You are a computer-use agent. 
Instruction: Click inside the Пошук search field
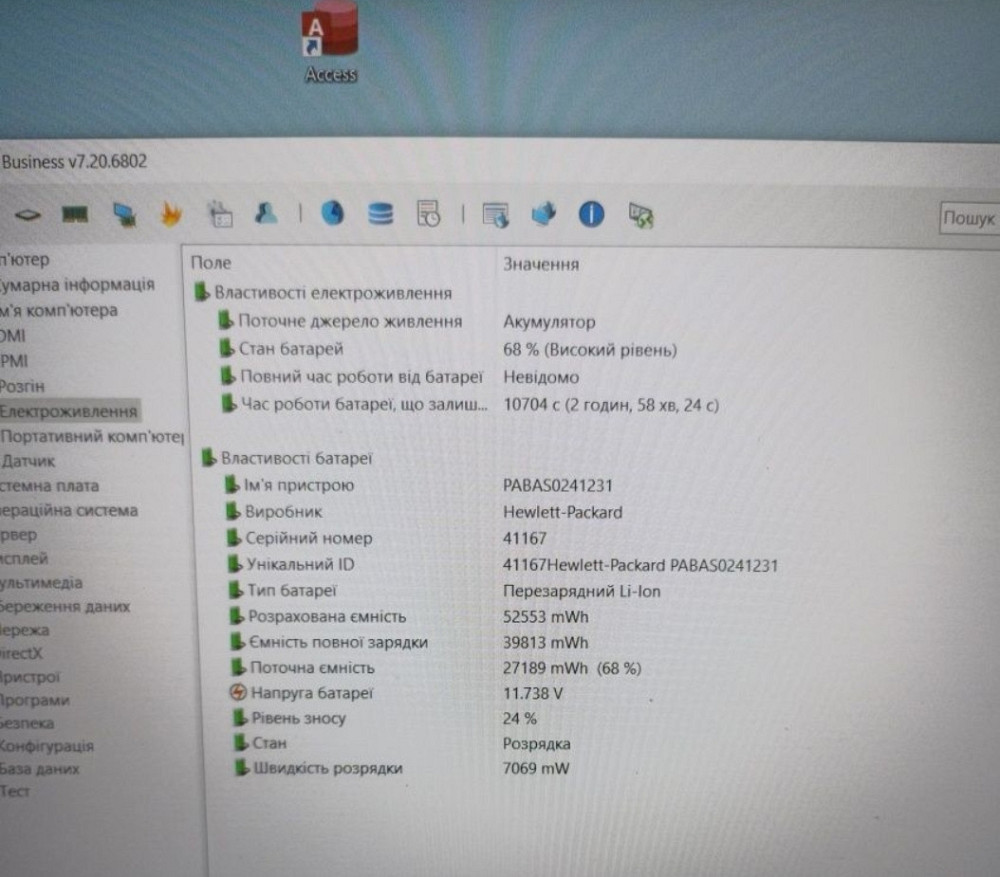pyautogui.click(x=970, y=217)
